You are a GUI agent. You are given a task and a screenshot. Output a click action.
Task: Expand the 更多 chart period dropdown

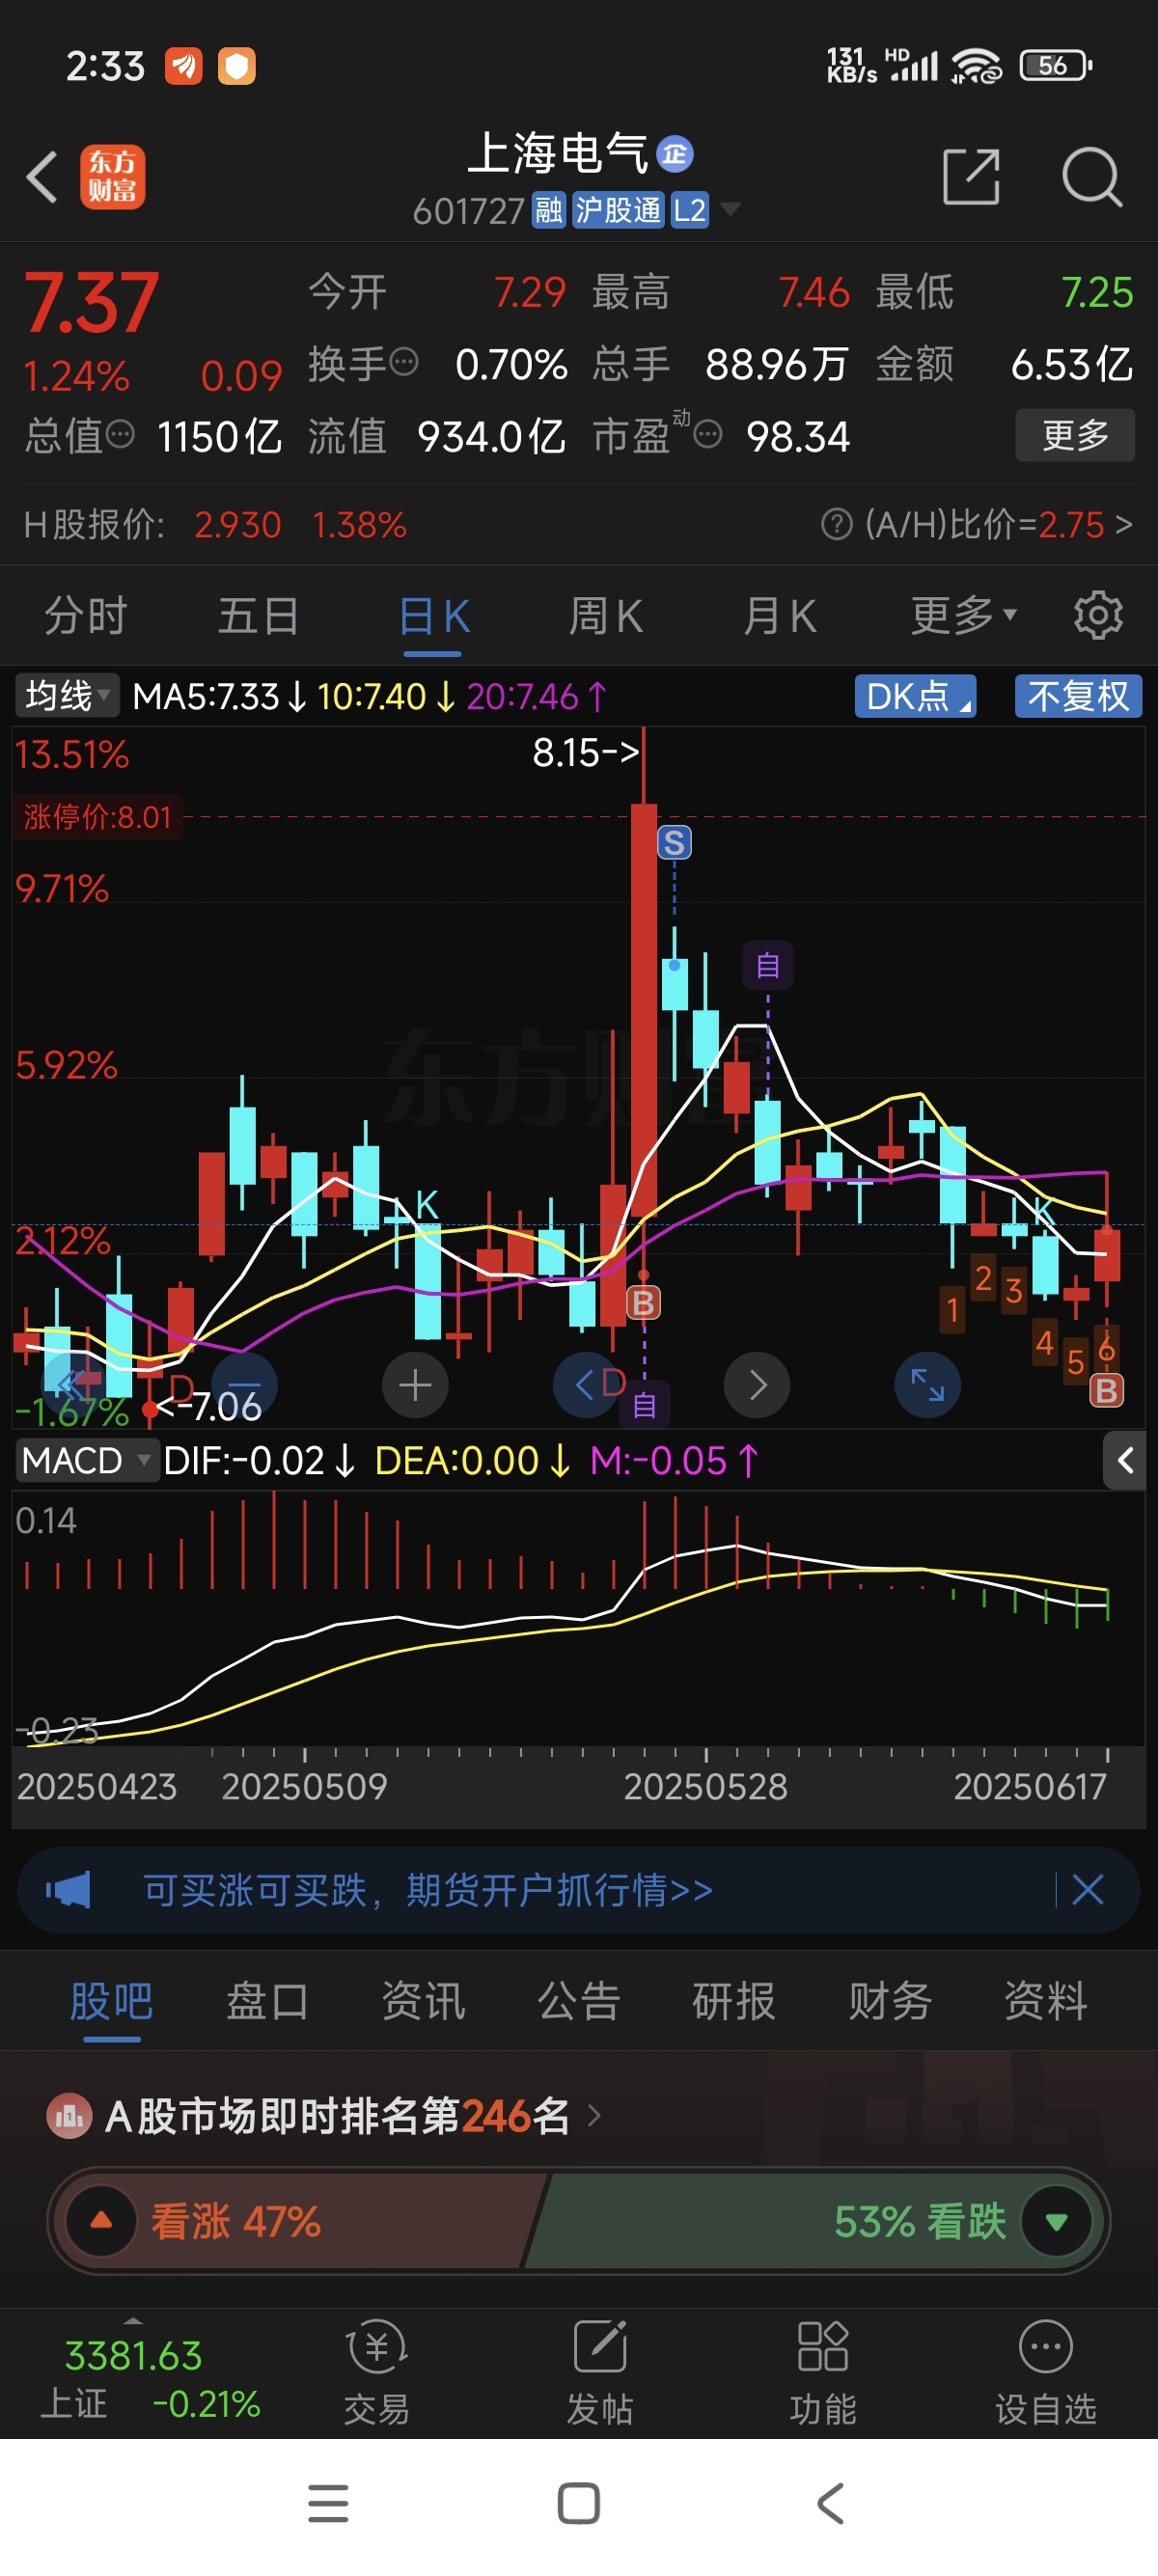click(964, 615)
